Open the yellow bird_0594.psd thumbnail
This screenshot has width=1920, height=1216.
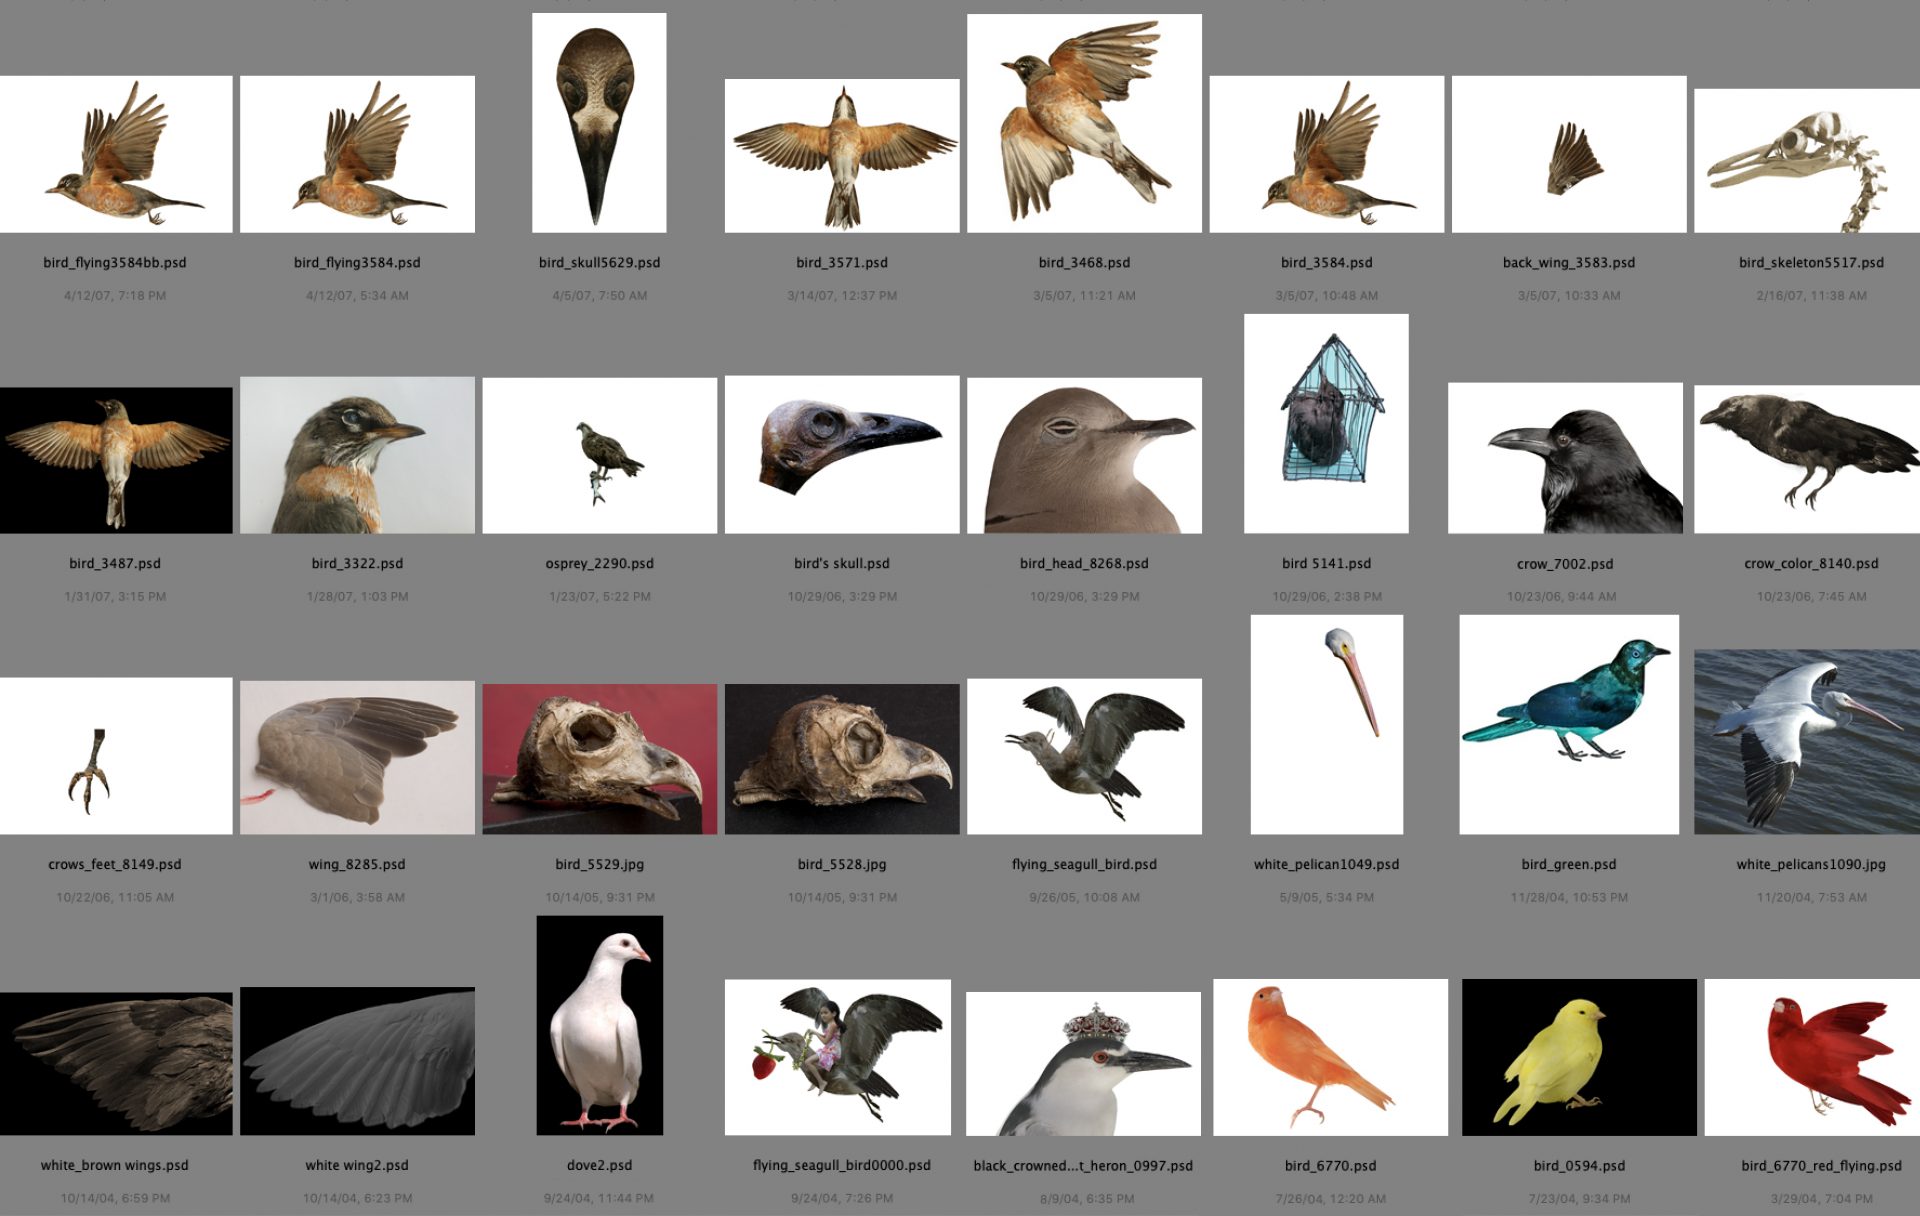(1578, 1057)
